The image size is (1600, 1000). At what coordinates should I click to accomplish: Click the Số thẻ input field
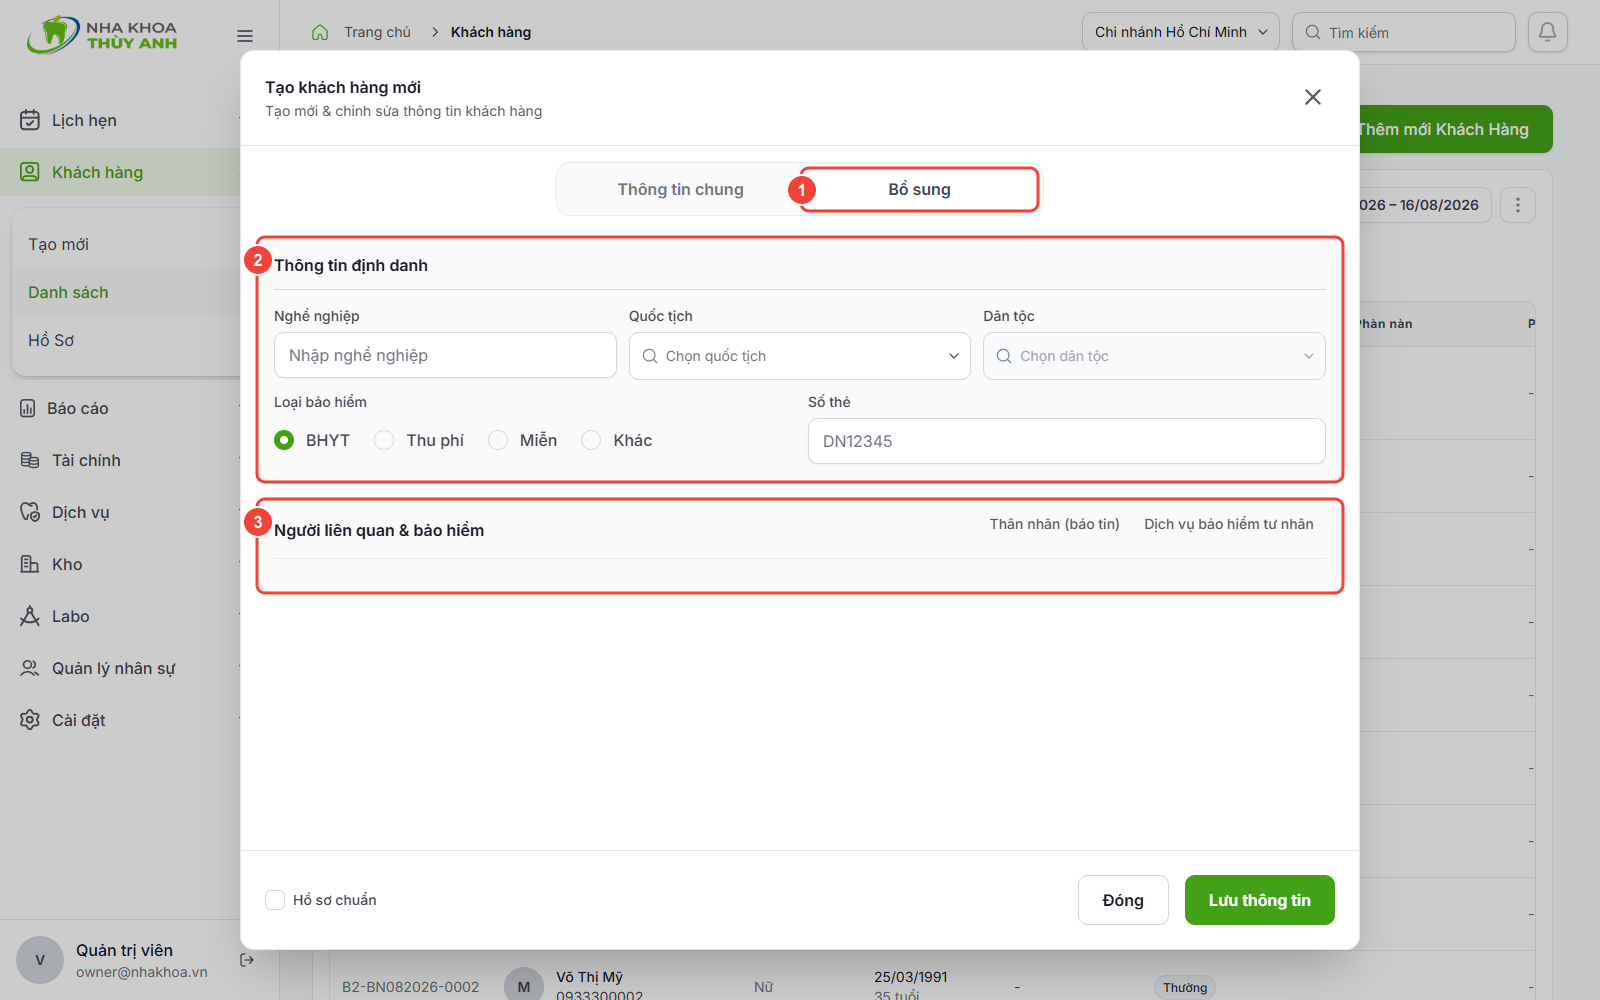[1067, 441]
